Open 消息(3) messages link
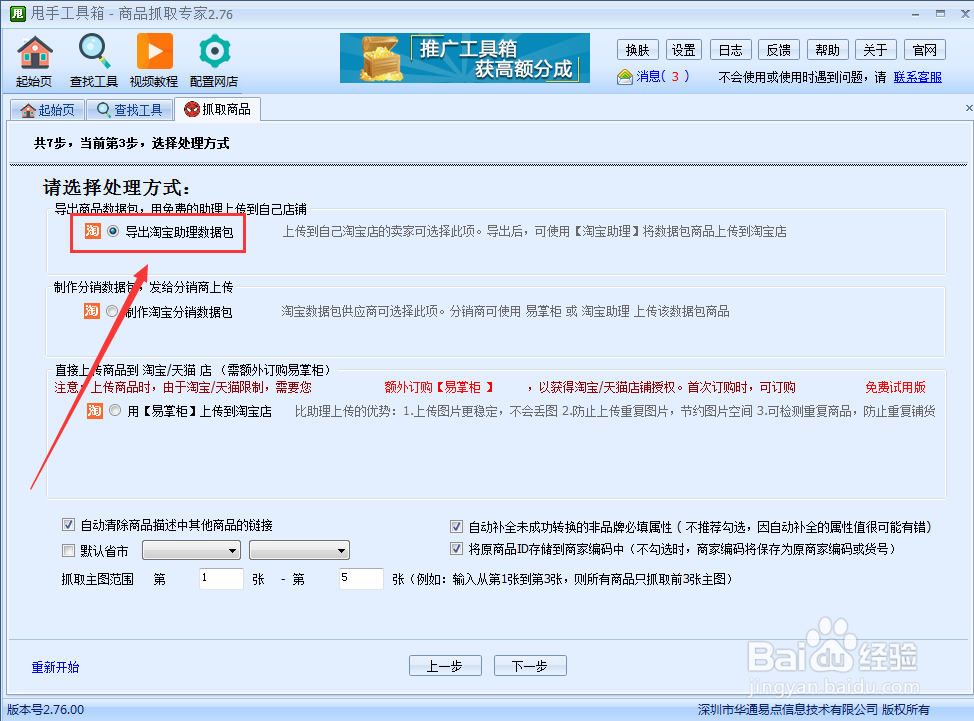This screenshot has width=974, height=721. pos(662,76)
